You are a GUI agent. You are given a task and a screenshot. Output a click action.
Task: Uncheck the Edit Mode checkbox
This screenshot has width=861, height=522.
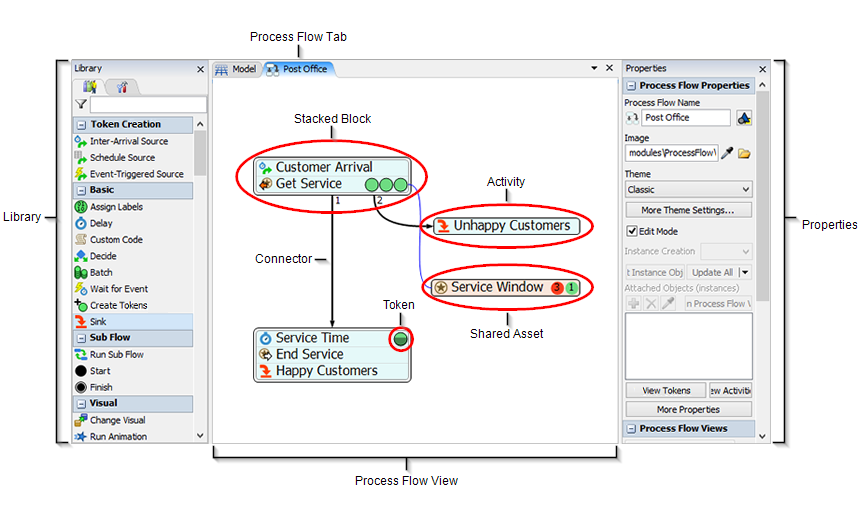(630, 231)
